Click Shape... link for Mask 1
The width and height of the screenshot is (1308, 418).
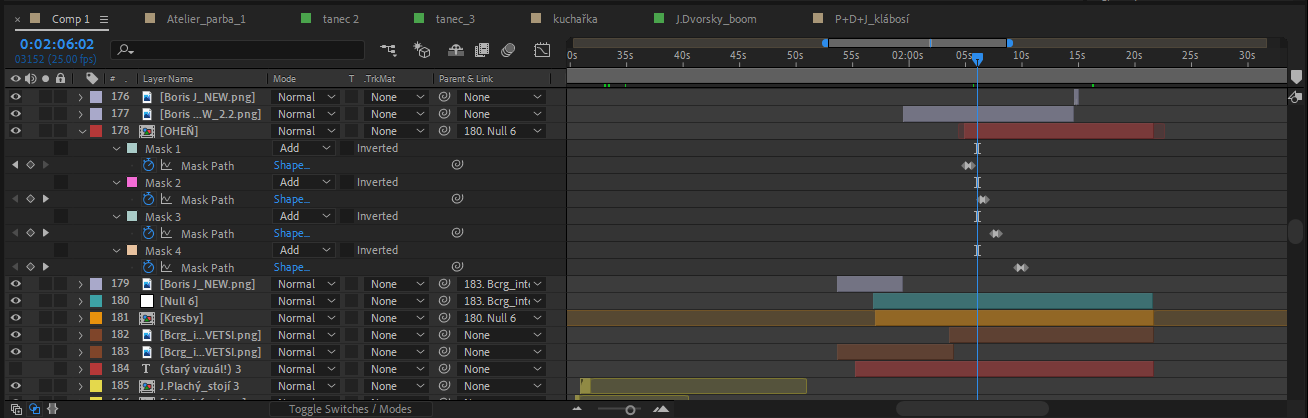coord(292,165)
